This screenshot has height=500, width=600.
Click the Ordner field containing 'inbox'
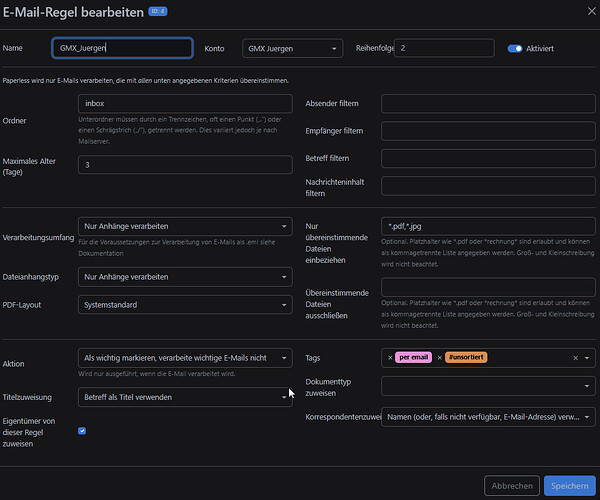[x=185, y=104]
